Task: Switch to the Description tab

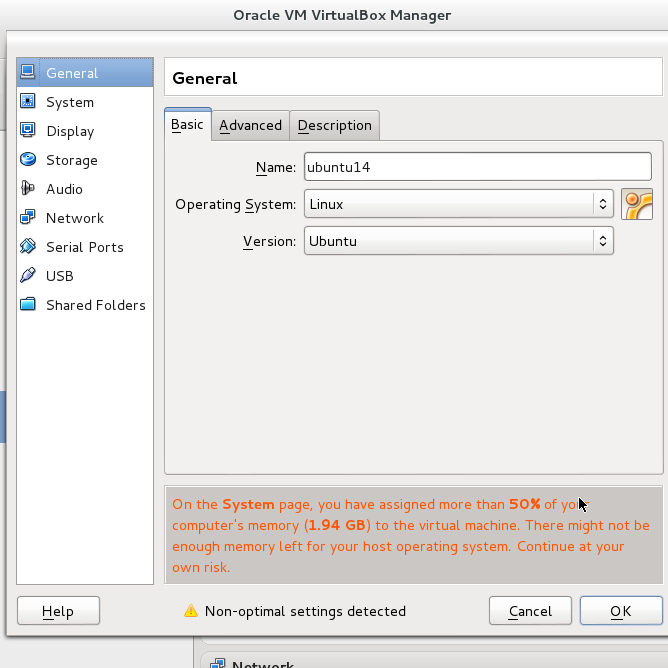Action: click(x=334, y=125)
